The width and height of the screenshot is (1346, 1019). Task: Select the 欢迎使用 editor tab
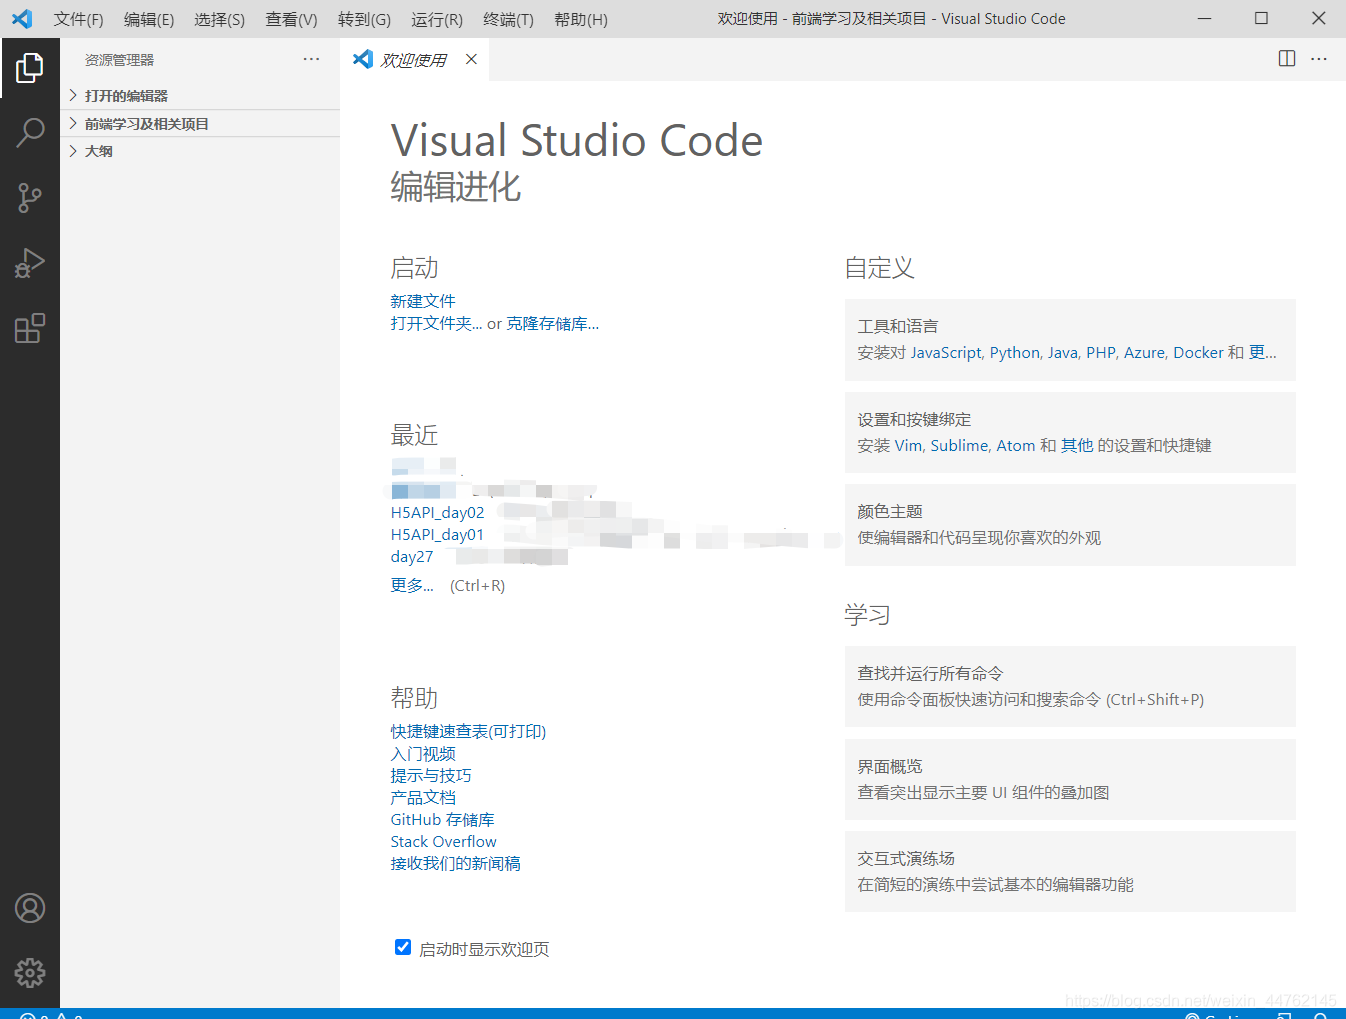(x=414, y=60)
